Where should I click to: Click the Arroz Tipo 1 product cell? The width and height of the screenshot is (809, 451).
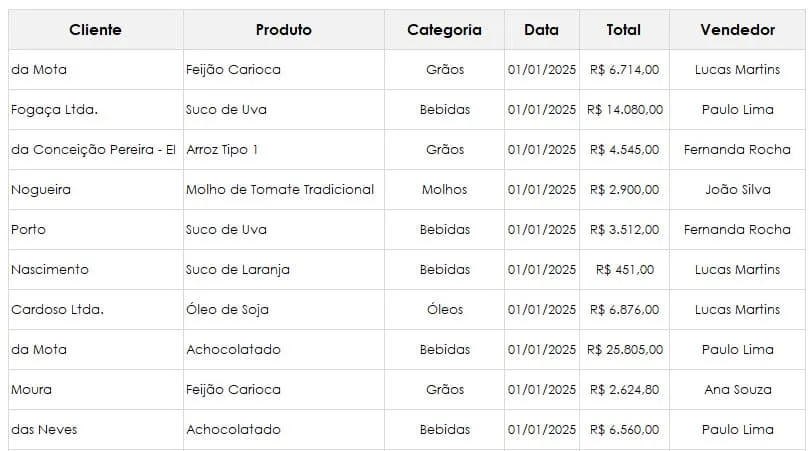click(x=284, y=150)
